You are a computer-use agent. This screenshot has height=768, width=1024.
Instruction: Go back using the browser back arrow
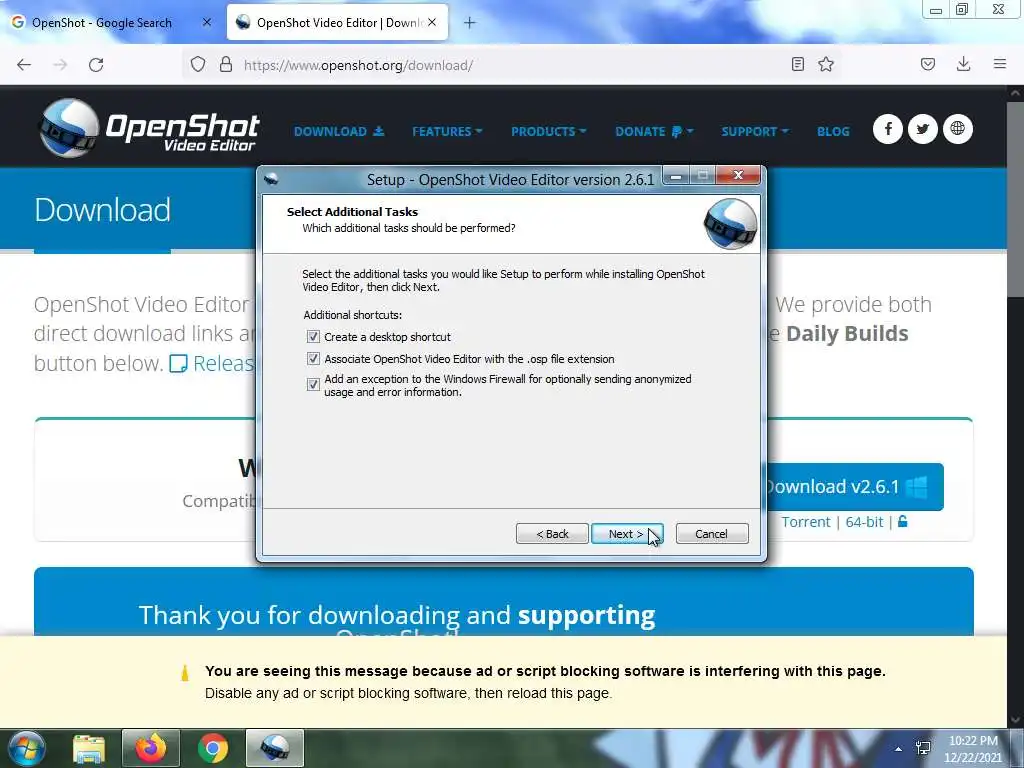click(24, 65)
